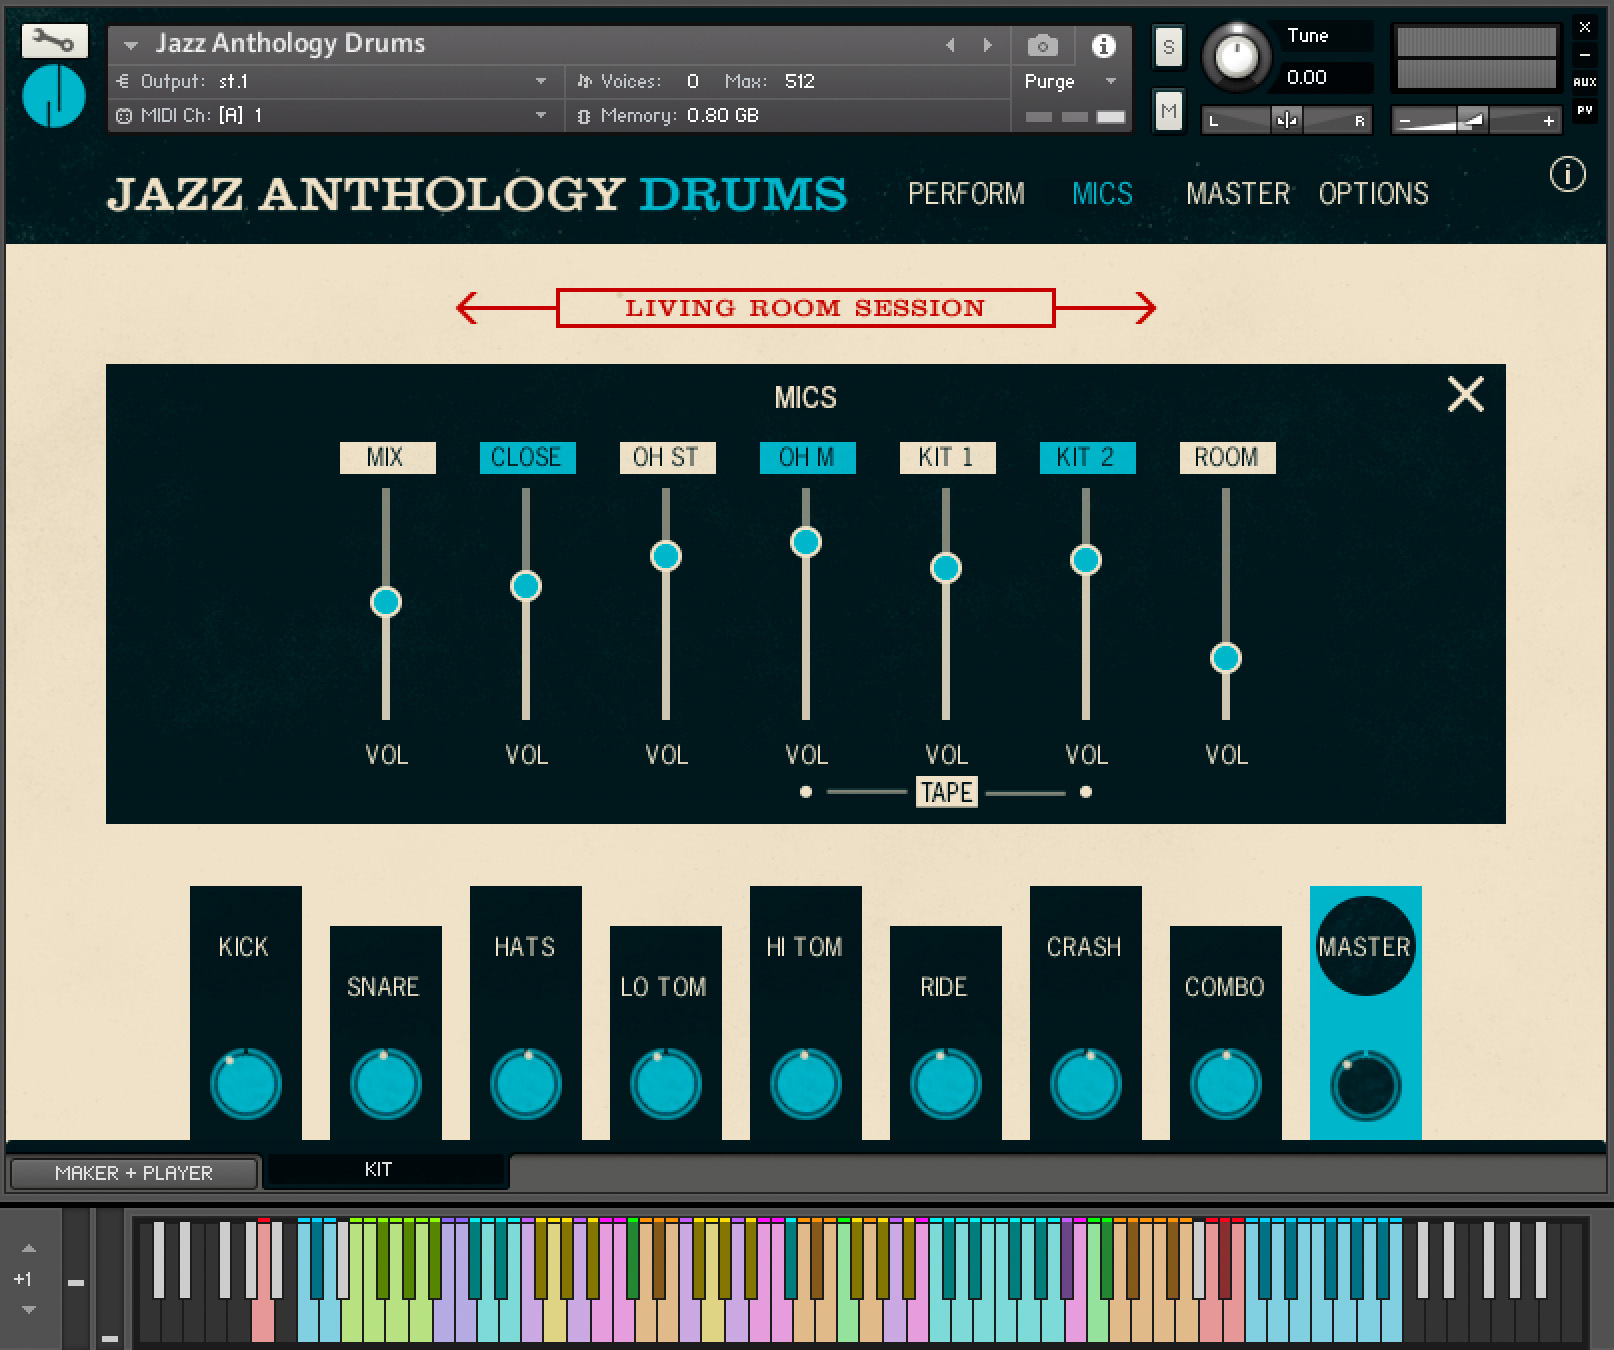Screen dimensions: 1614x1350
Task: Go to the previous instrument preset
Action: (951, 45)
